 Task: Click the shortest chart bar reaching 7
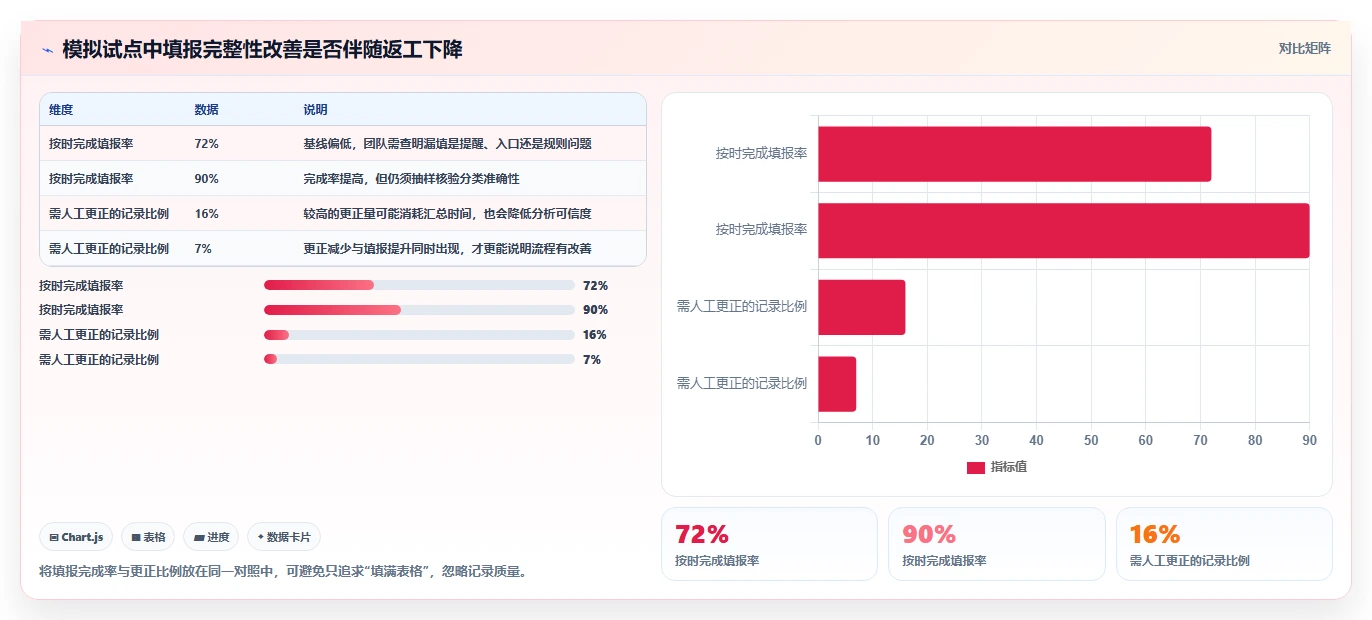[837, 384]
